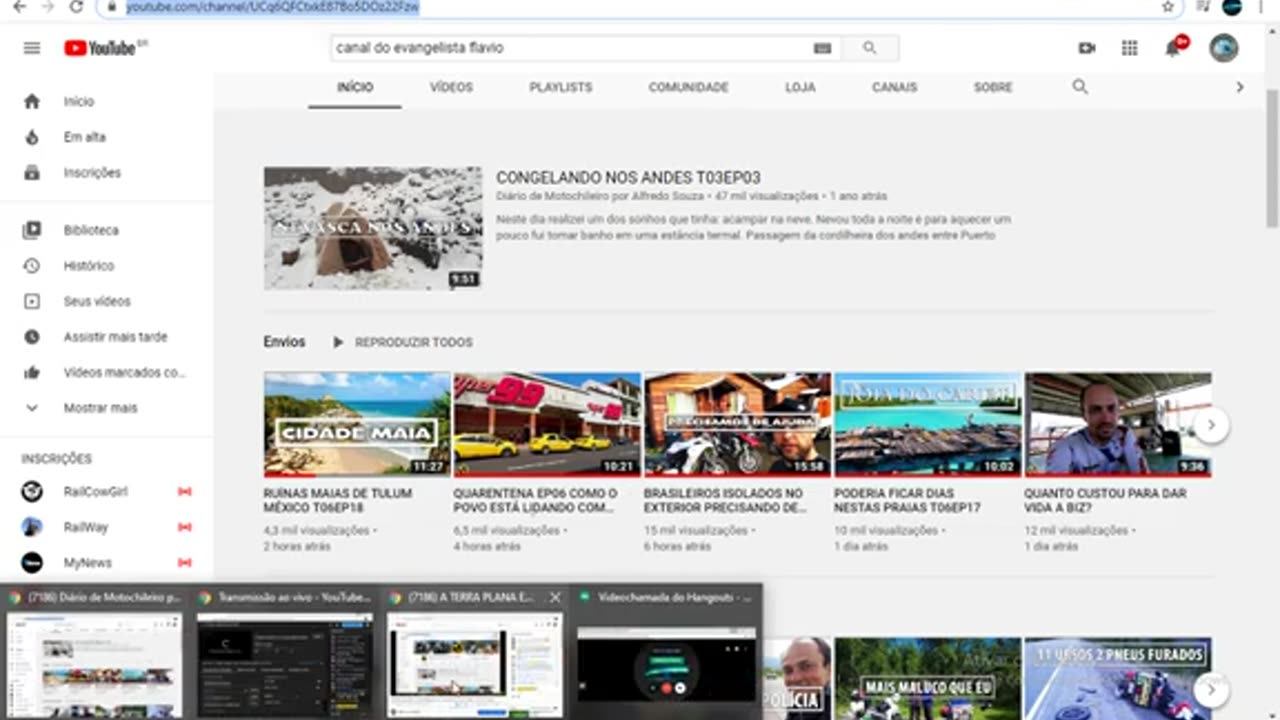Open QUANTO CUSTOU PARA DAR VIDA title

click(1104, 500)
